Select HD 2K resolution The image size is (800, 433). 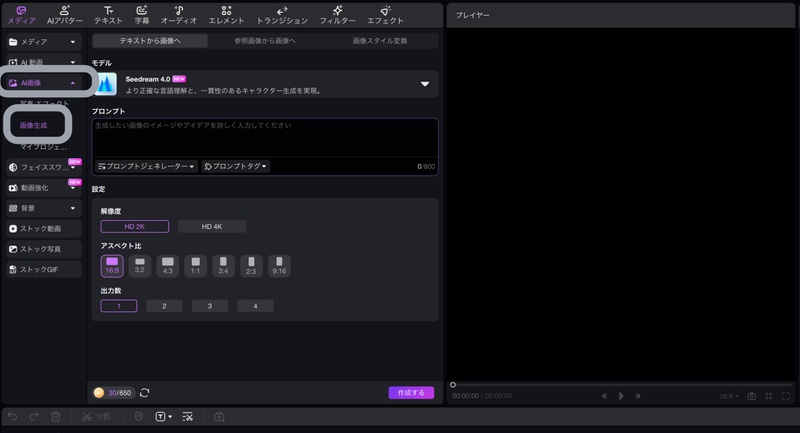point(135,226)
